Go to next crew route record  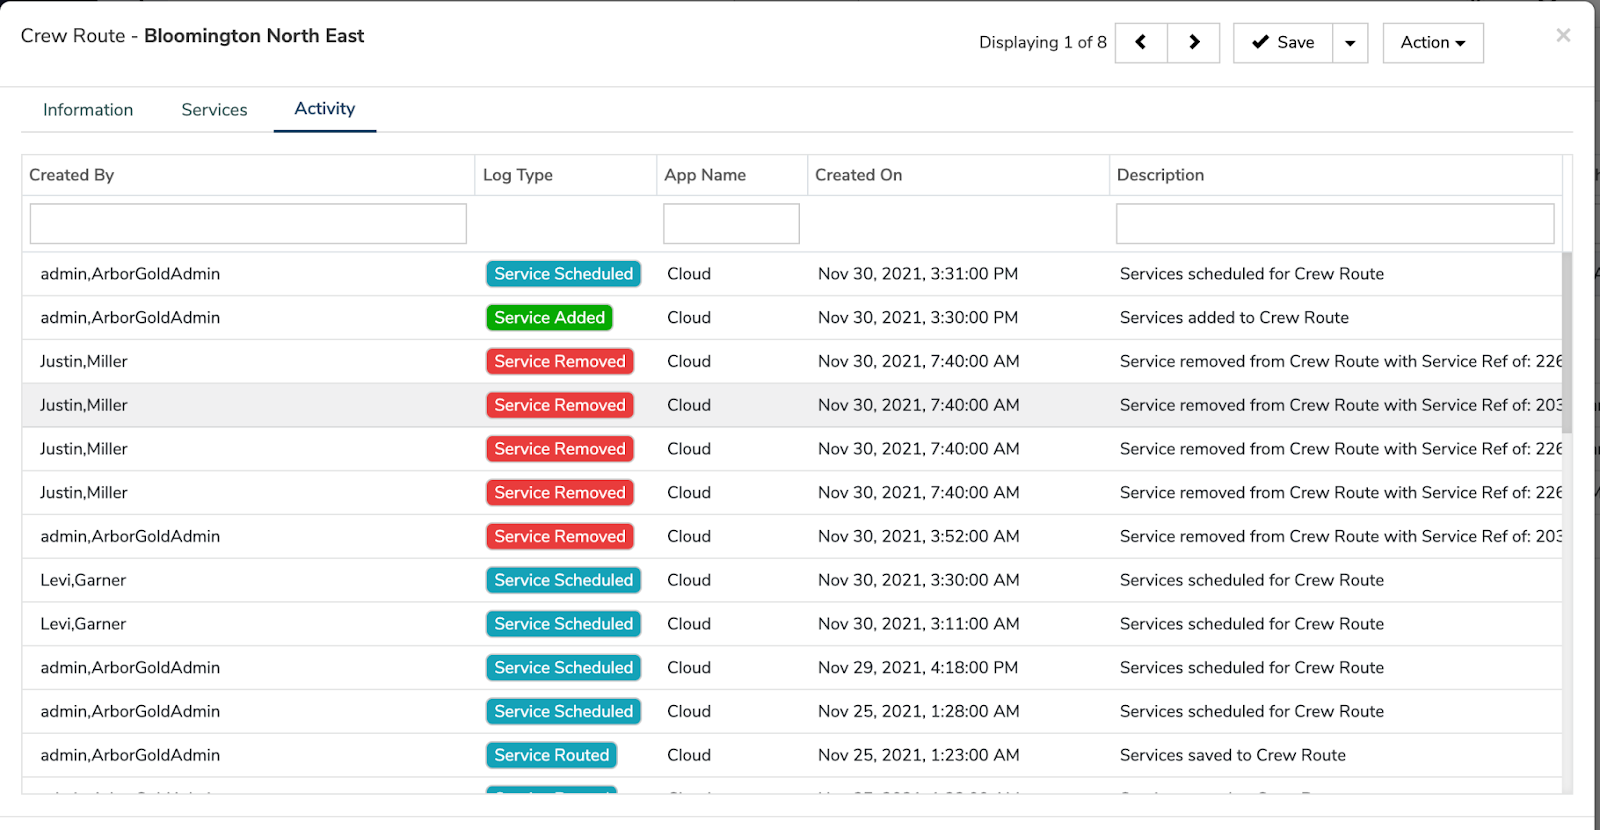click(x=1194, y=43)
